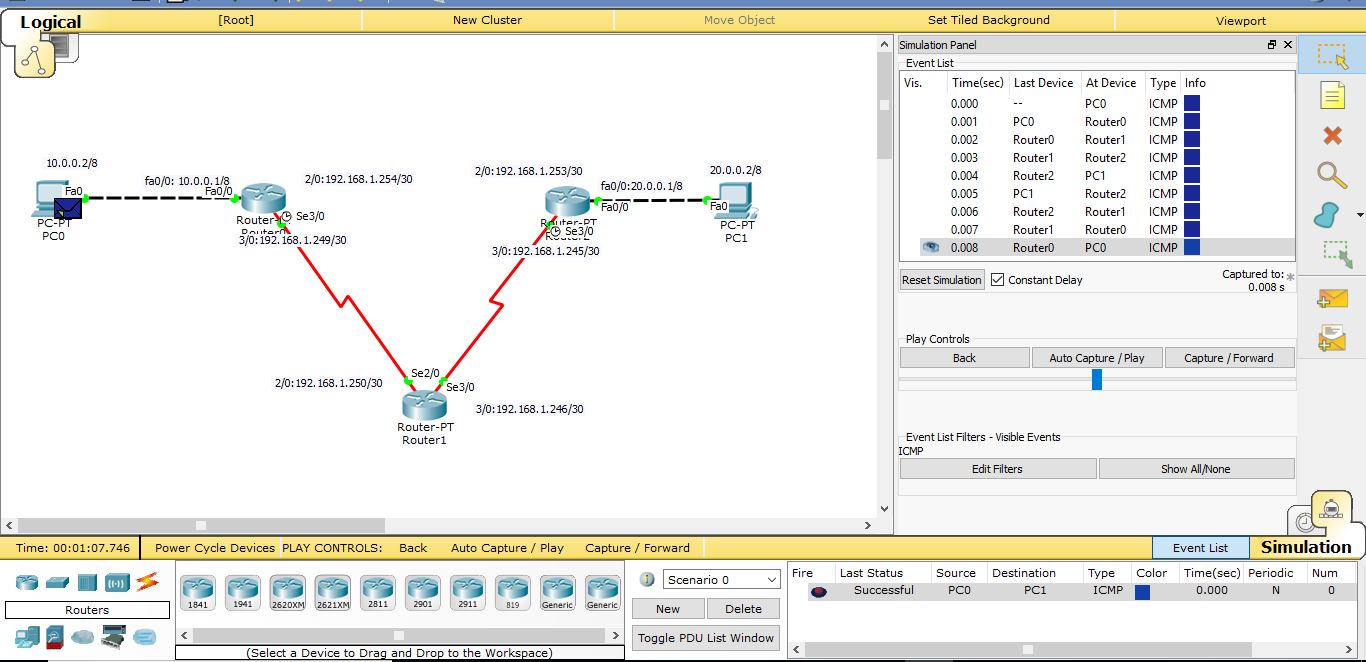Select the Custom Made Devices icon
The image size is (1366, 662).
[114, 636]
